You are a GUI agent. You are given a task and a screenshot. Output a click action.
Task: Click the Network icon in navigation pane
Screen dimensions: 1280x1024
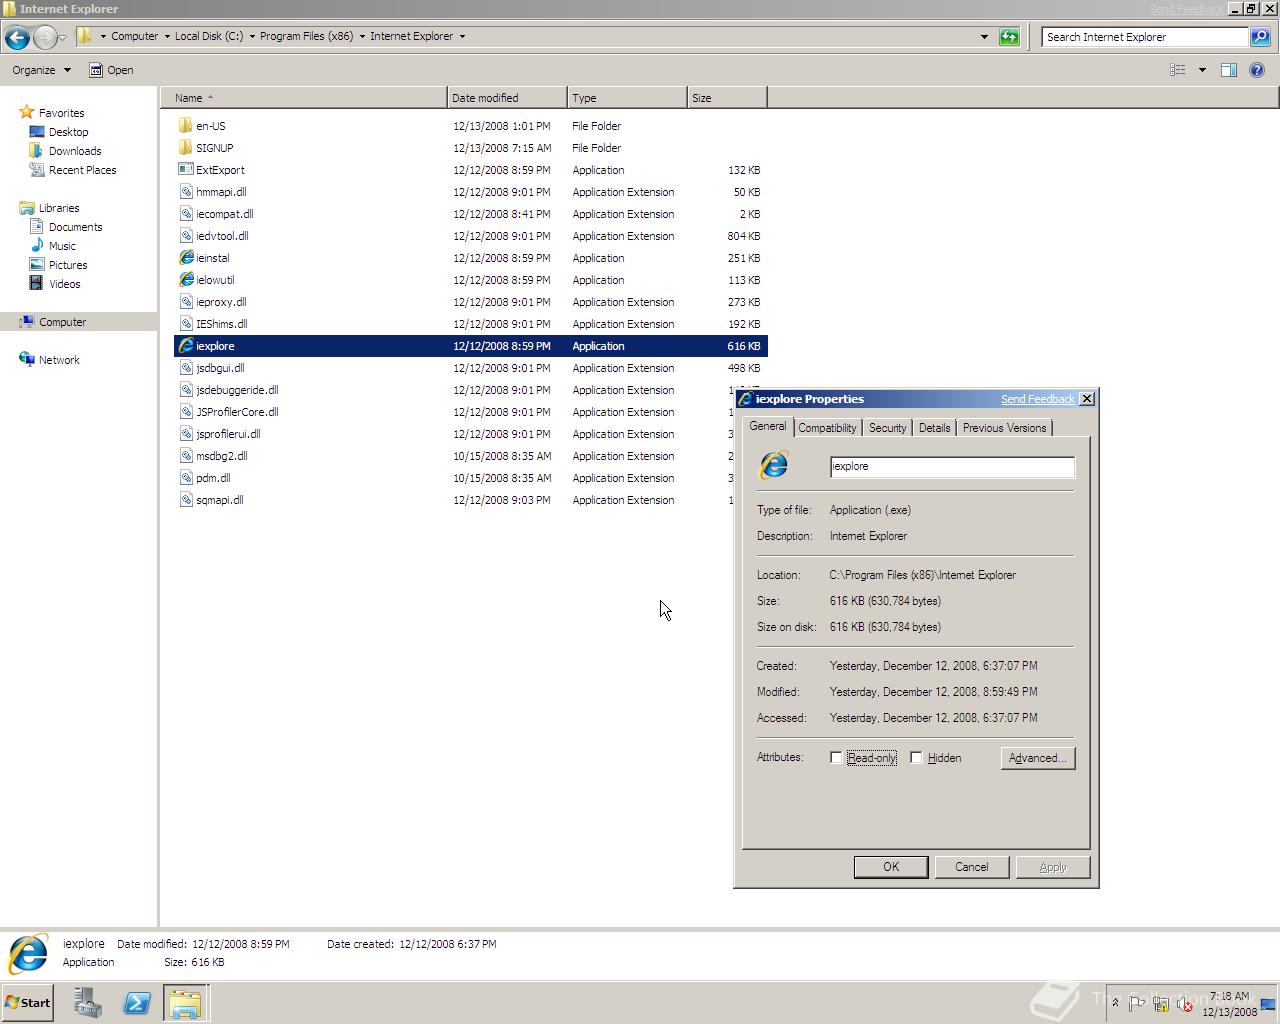coord(27,360)
